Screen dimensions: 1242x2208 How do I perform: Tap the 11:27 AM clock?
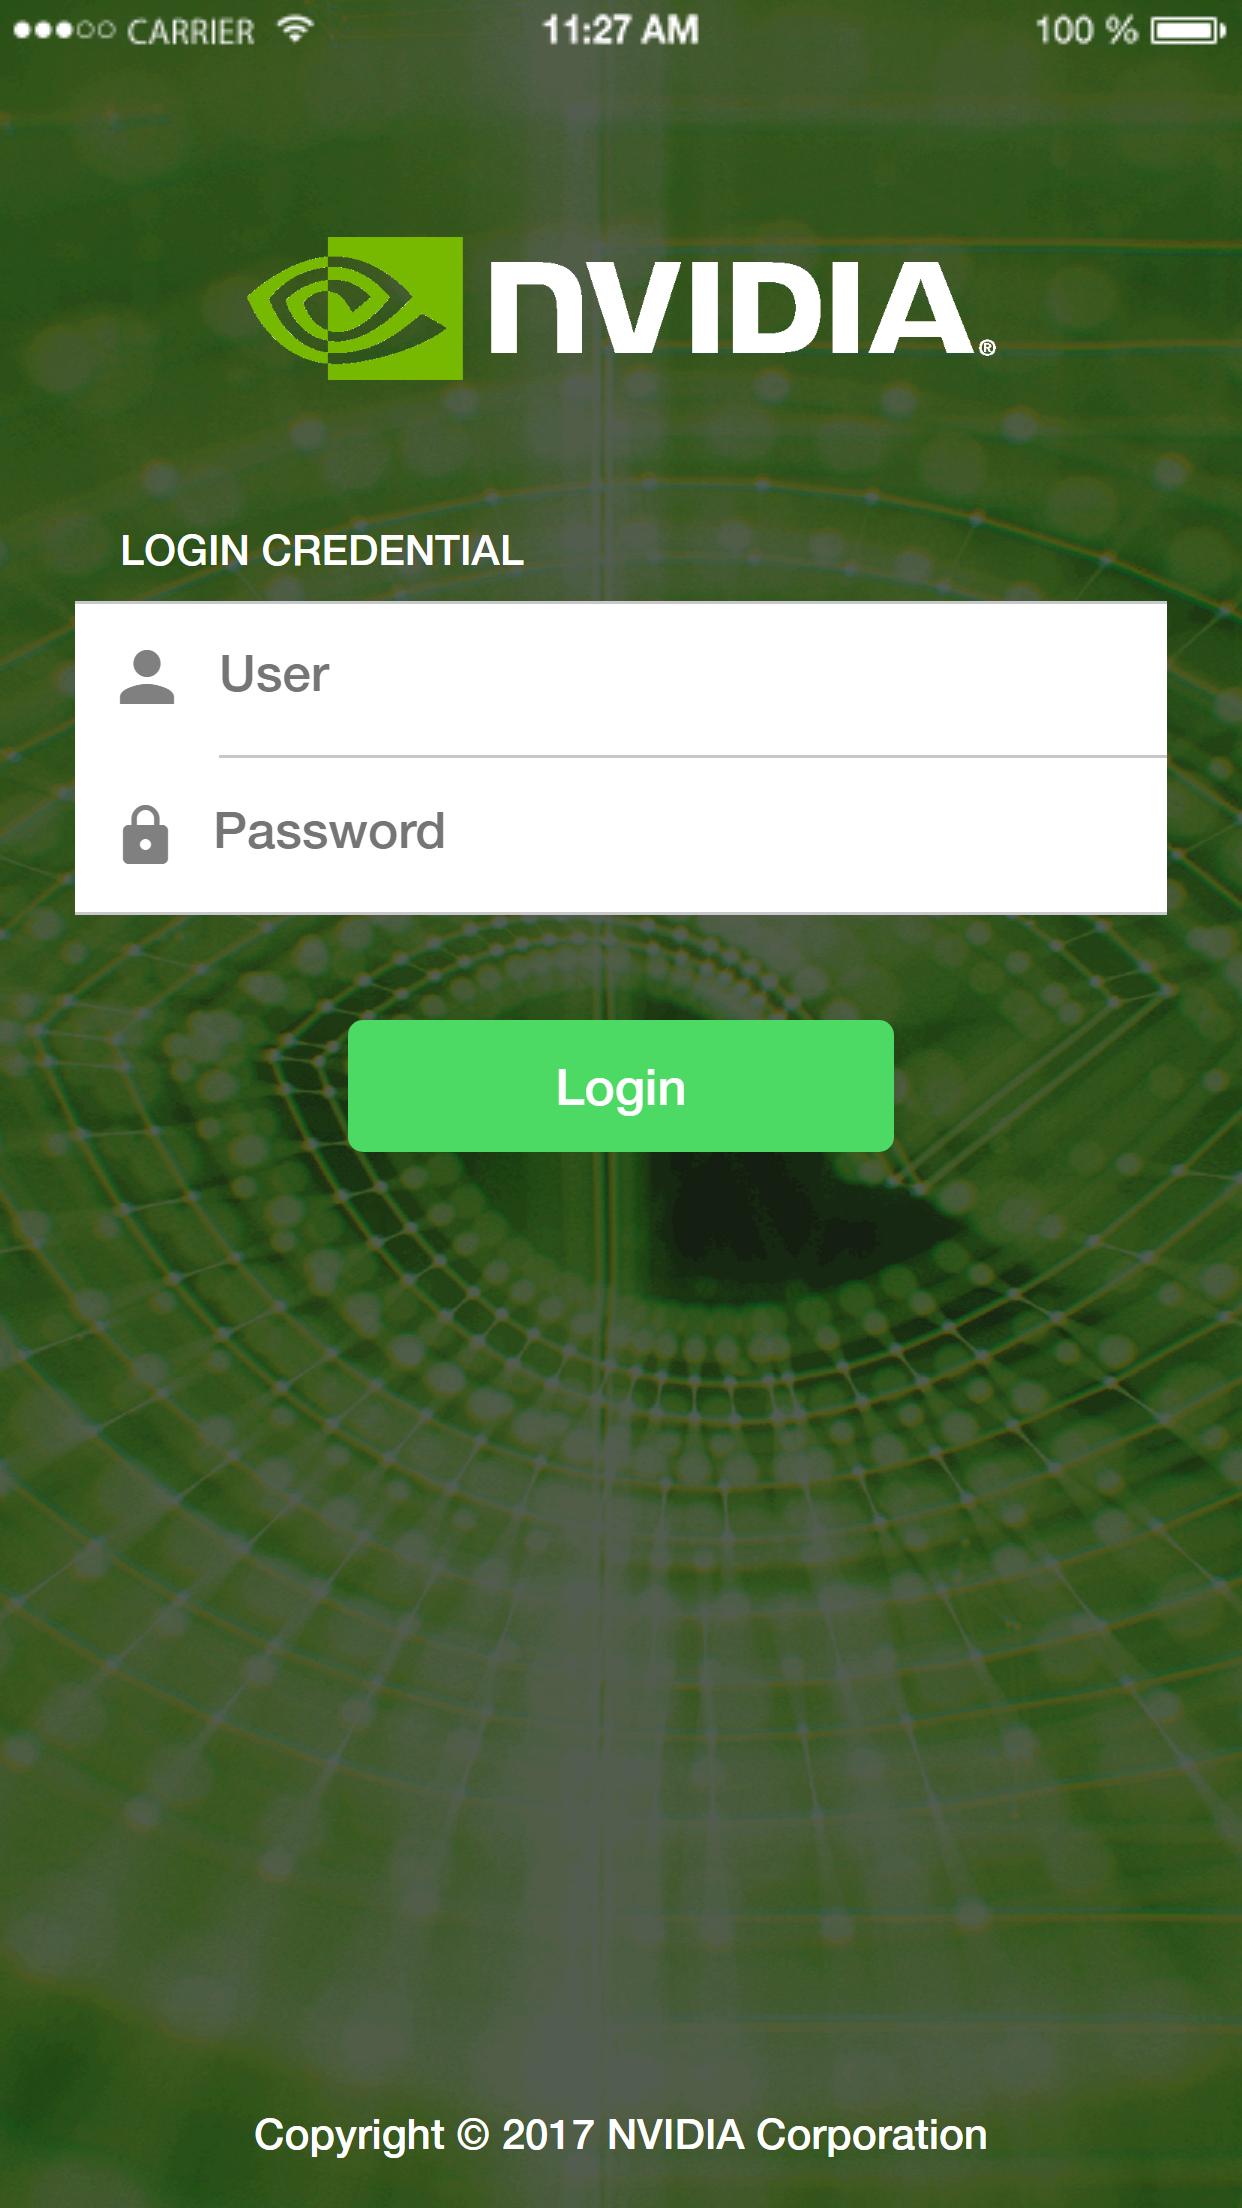coord(620,31)
